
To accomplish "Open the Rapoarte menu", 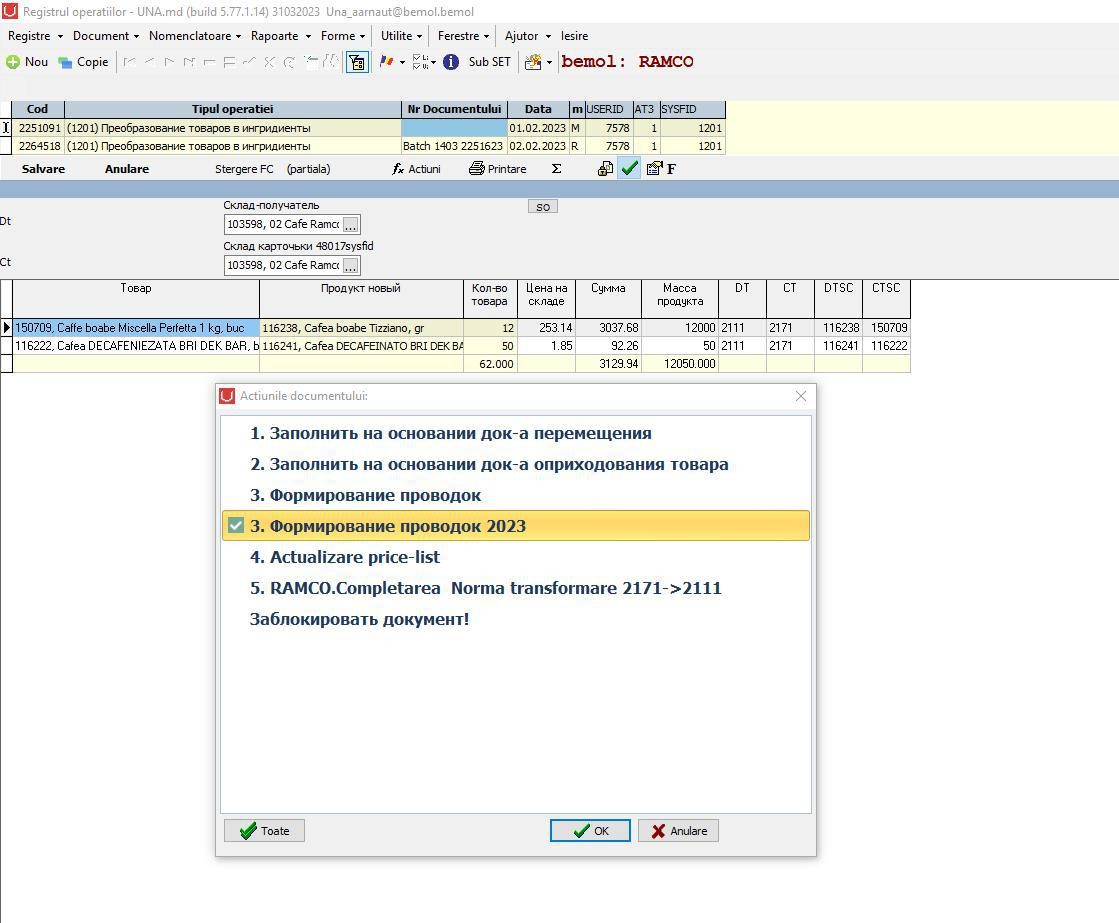I will point(280,36).
